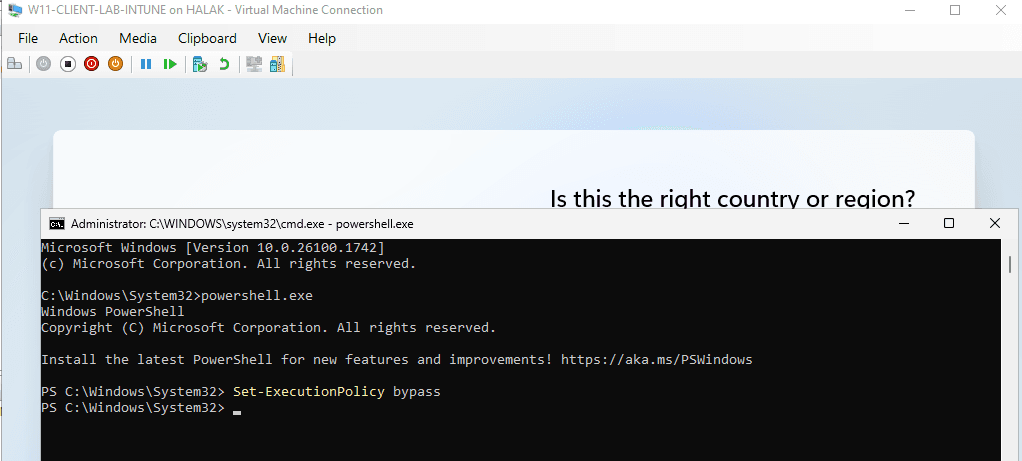Click the Ctrl+Alt+Delete toolbar icon
This screenshot has height=461, width=1022.
pyautogui.click(x=14, y=64)
